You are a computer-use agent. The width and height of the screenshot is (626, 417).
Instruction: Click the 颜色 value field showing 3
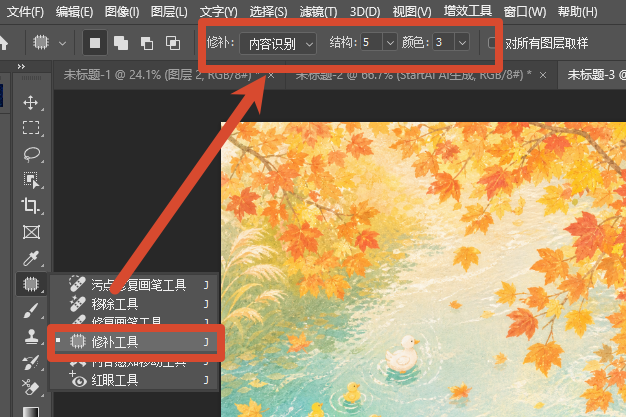tap(443, 42)
